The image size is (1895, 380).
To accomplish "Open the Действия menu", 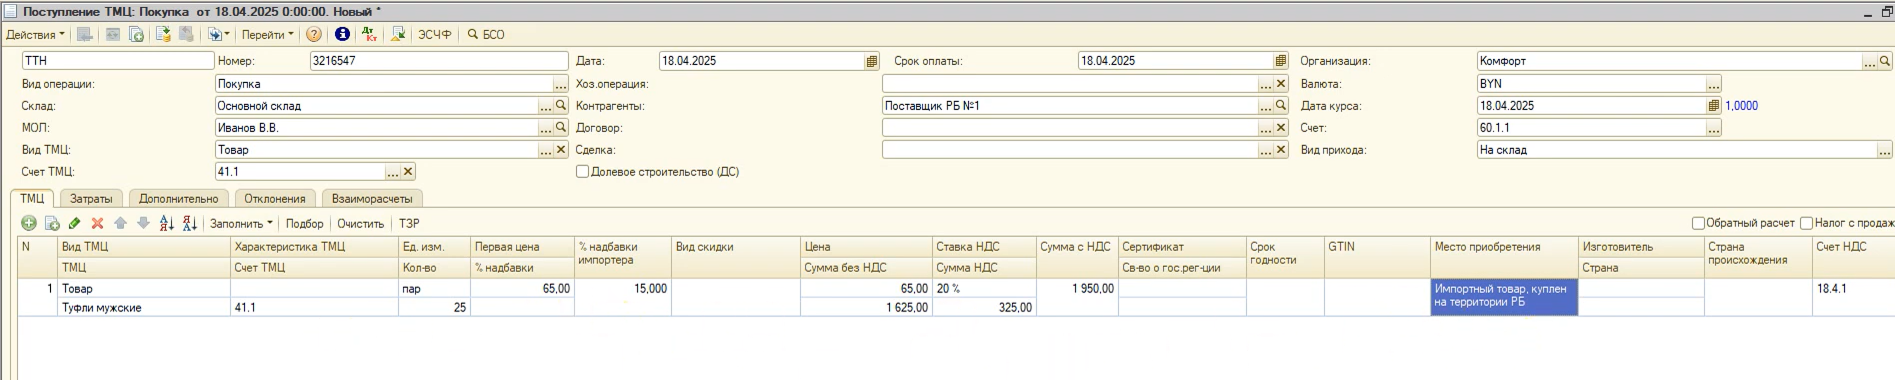I will 35,34.
